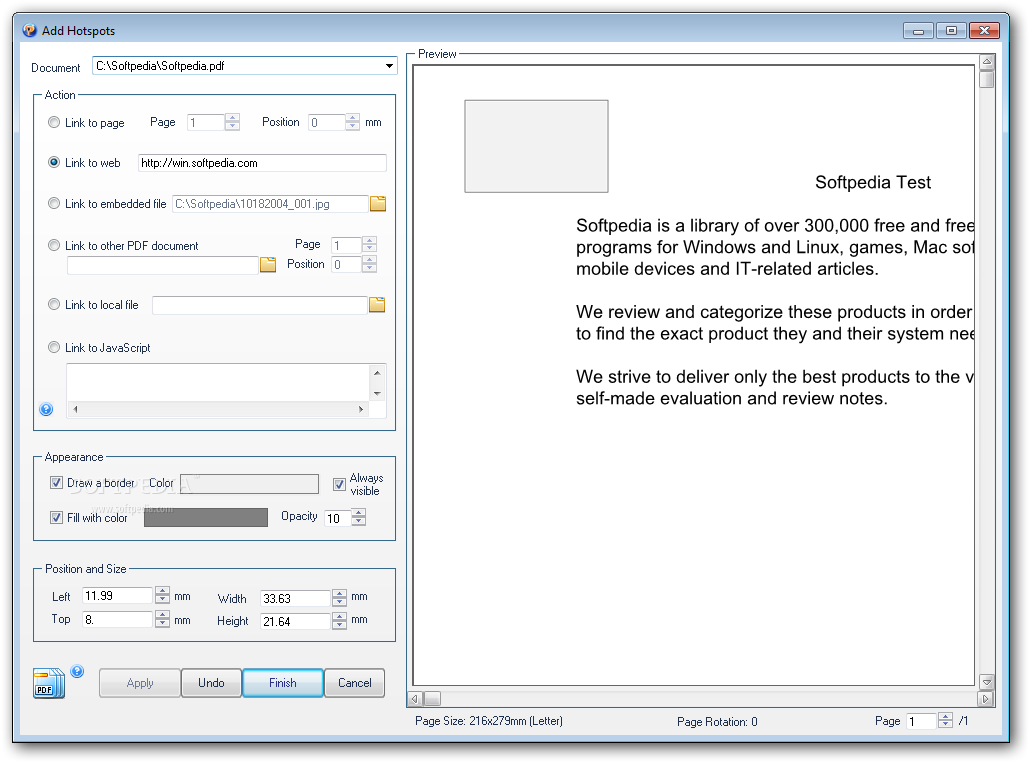Viewport: 1030px width, 763px height.
Task: Adjust preview Page number stepper
Action: point(945,720)
